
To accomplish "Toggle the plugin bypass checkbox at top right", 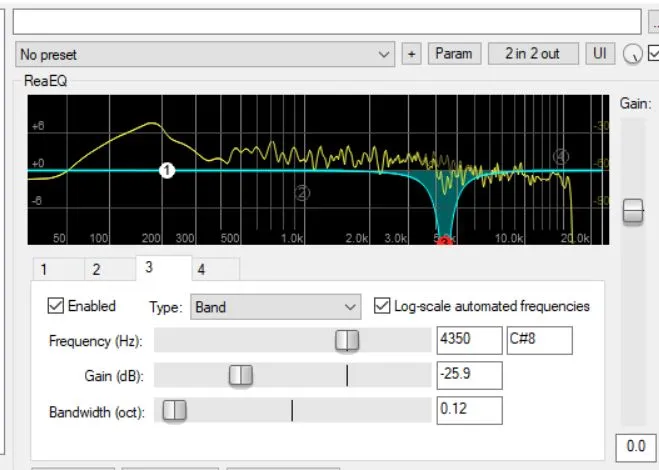I will pos(653,54).
